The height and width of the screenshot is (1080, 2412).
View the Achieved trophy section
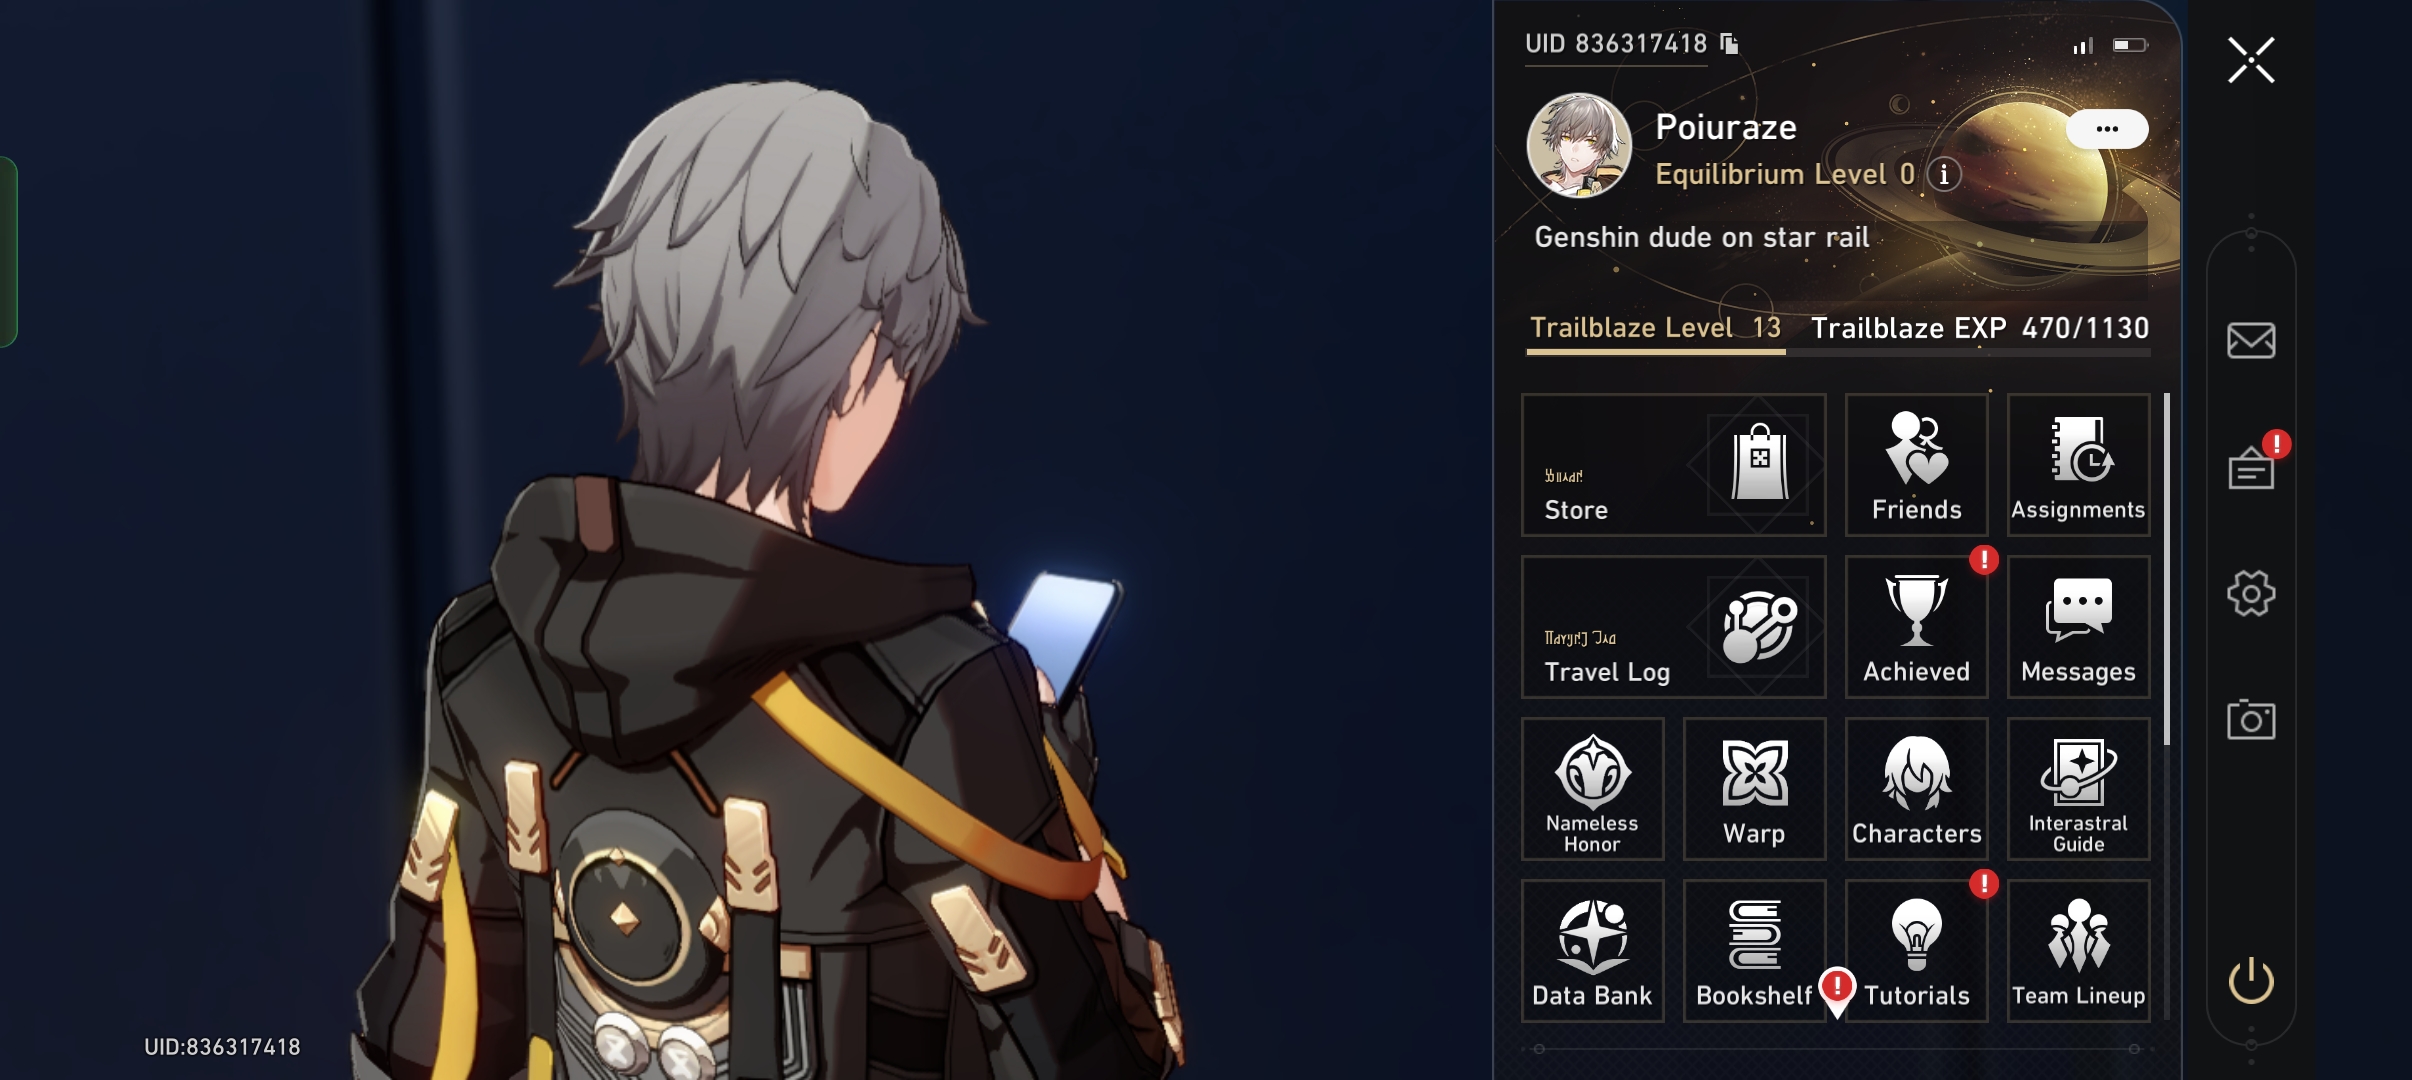click(1916, 627)
